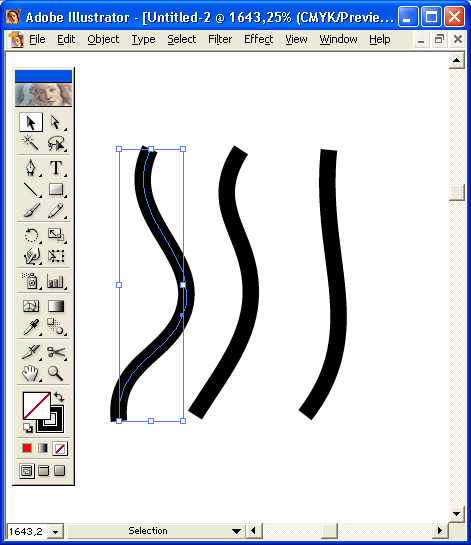Image resolution: width=471 pixels, height=545 pixels.
Task: Select the Direct Selection arrow tool
Action: click(56, 122)
